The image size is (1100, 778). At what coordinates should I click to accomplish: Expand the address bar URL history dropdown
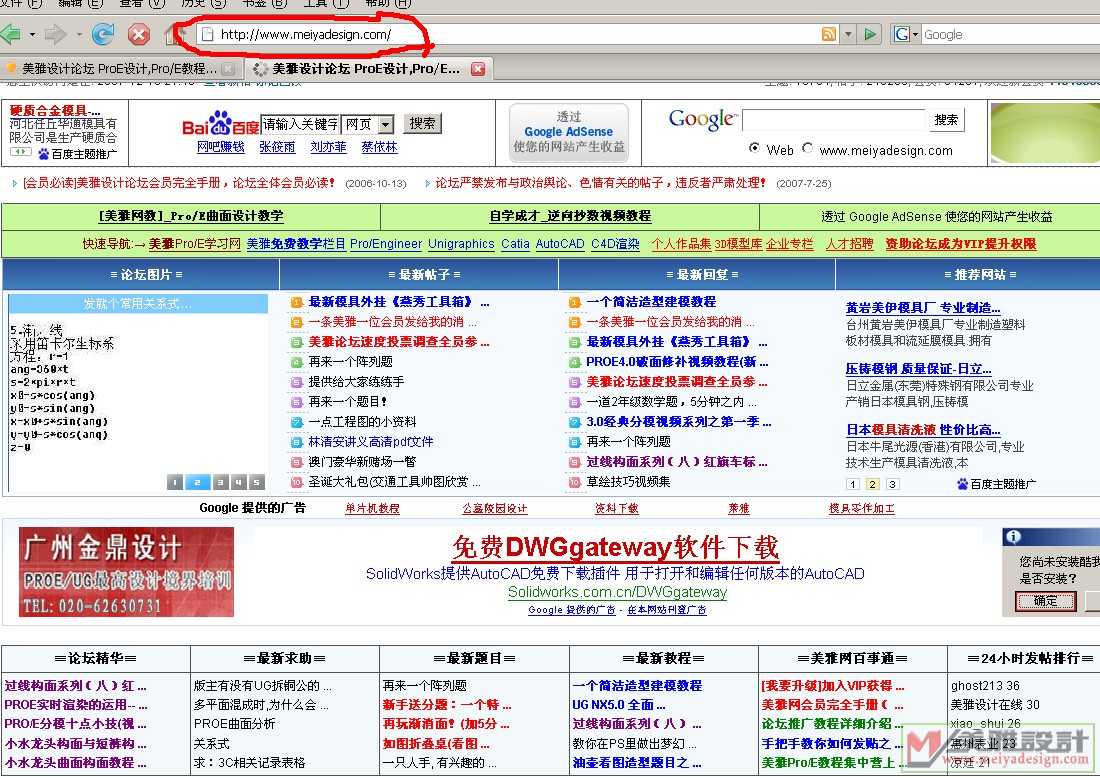[x=848, y=34]
